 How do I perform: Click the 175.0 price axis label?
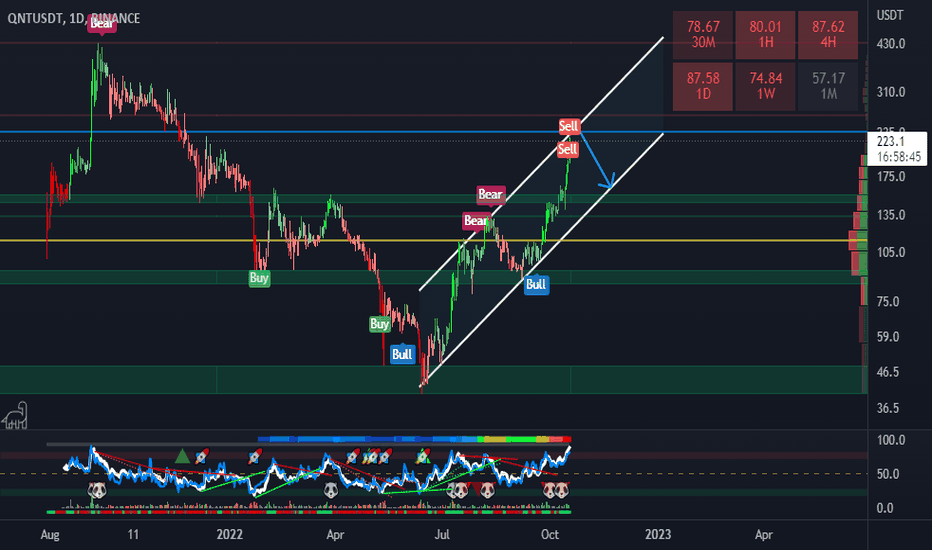(891, 177)
